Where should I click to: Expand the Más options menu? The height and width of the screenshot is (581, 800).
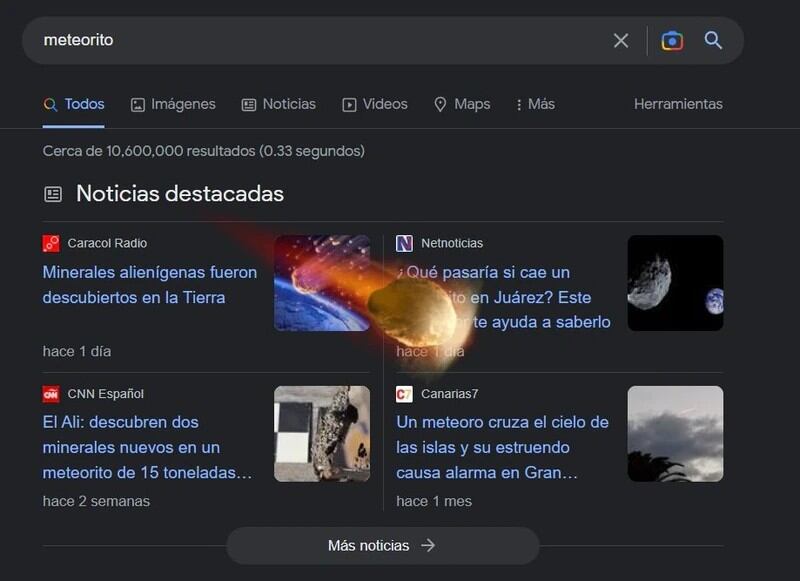[535, 104]
